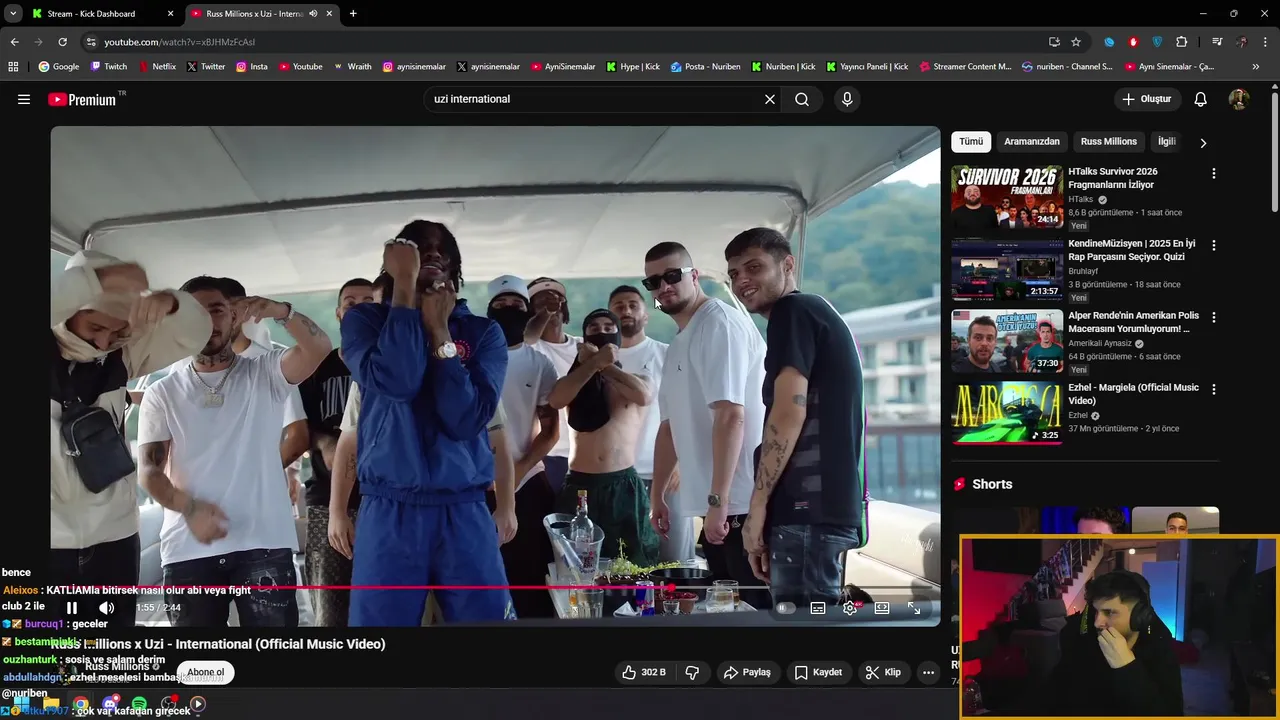Mute the video volume speaker

coord(107,608)
